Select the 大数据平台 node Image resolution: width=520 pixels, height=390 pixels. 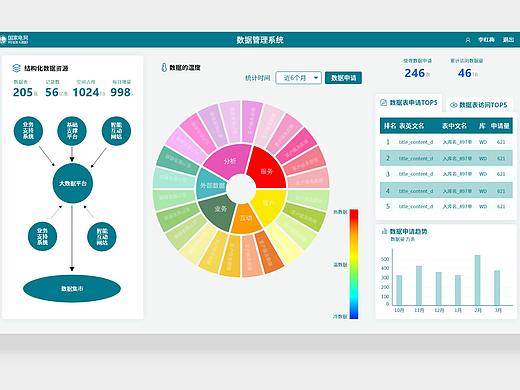(73, 183)
